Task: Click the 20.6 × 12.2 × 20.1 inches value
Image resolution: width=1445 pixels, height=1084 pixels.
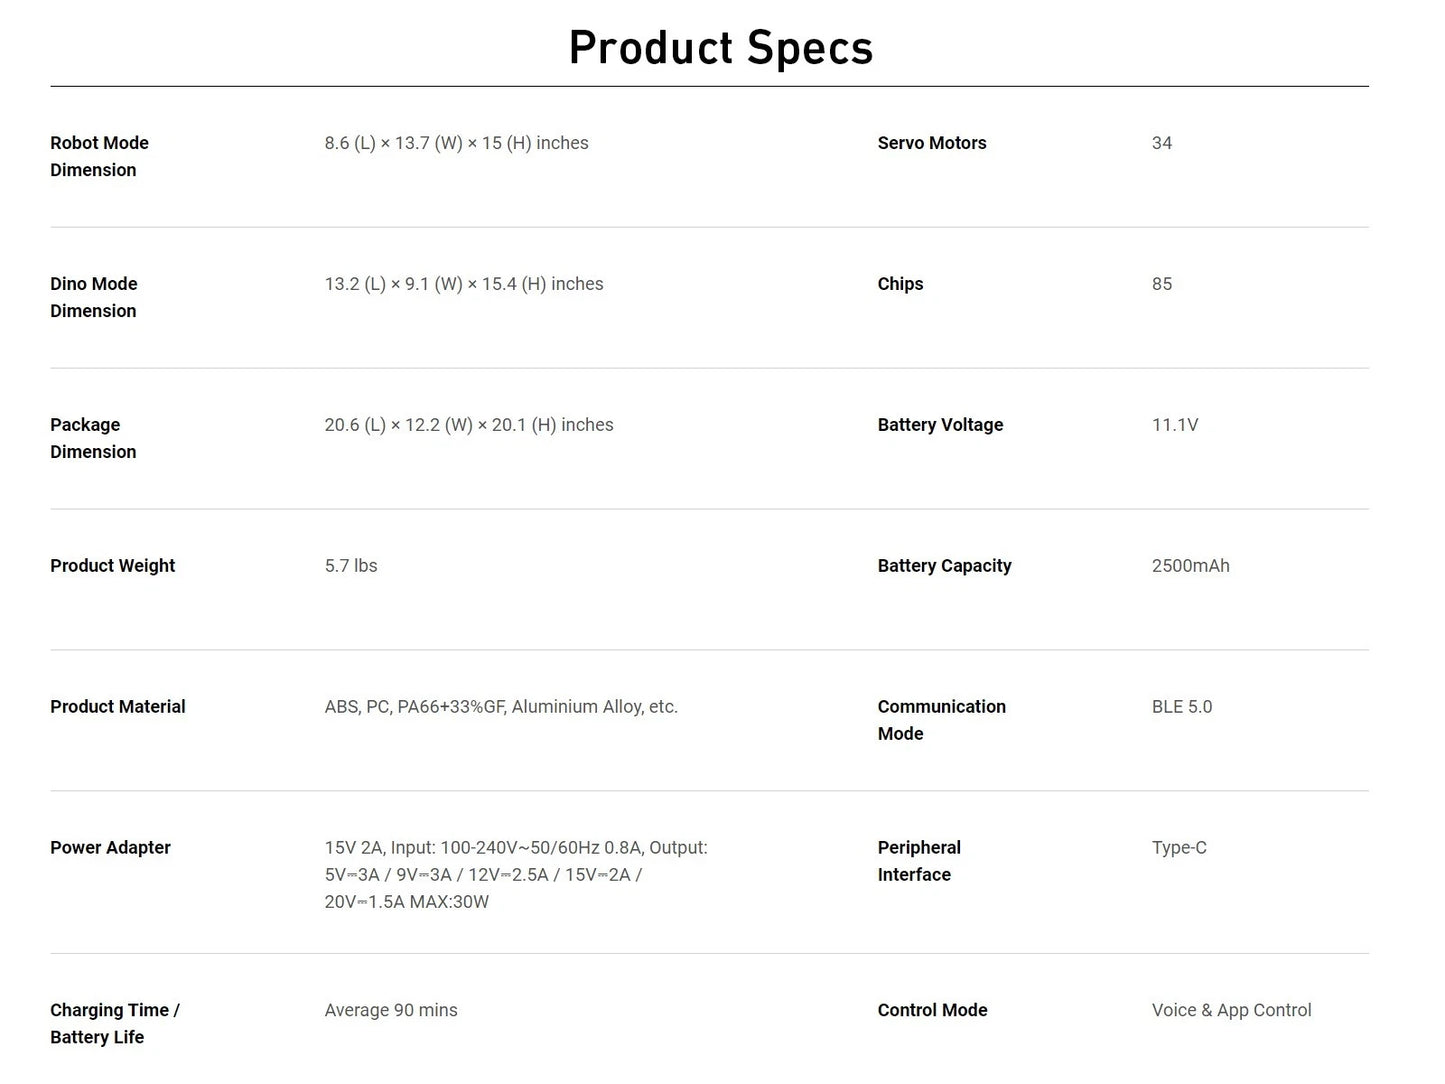Action: (x=469, y=425)
